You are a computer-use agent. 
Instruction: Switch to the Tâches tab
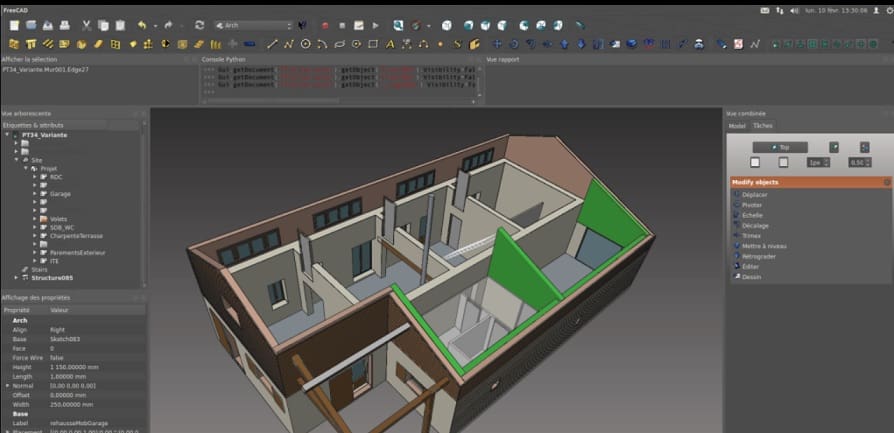(x=762, y=126)
